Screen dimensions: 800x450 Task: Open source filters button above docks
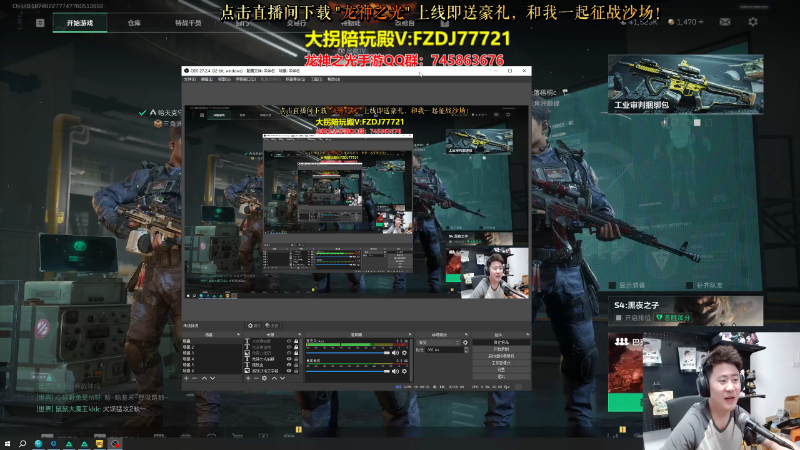click(272, 326)
